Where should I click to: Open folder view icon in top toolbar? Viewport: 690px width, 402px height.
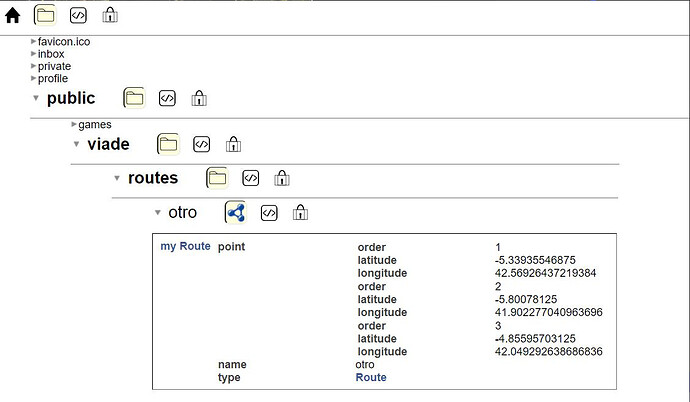click(x=45, y=15)
